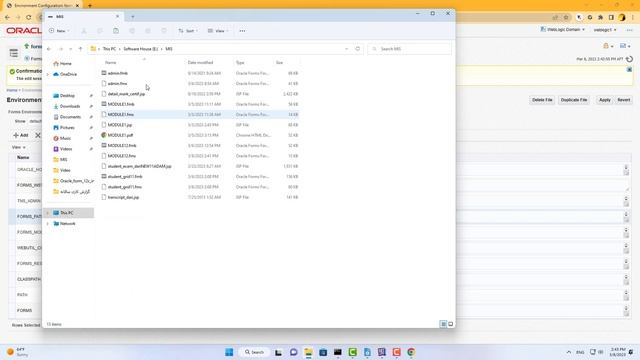Open Desktop in quick access
640x360 pixels.
(x=64, y=96)
